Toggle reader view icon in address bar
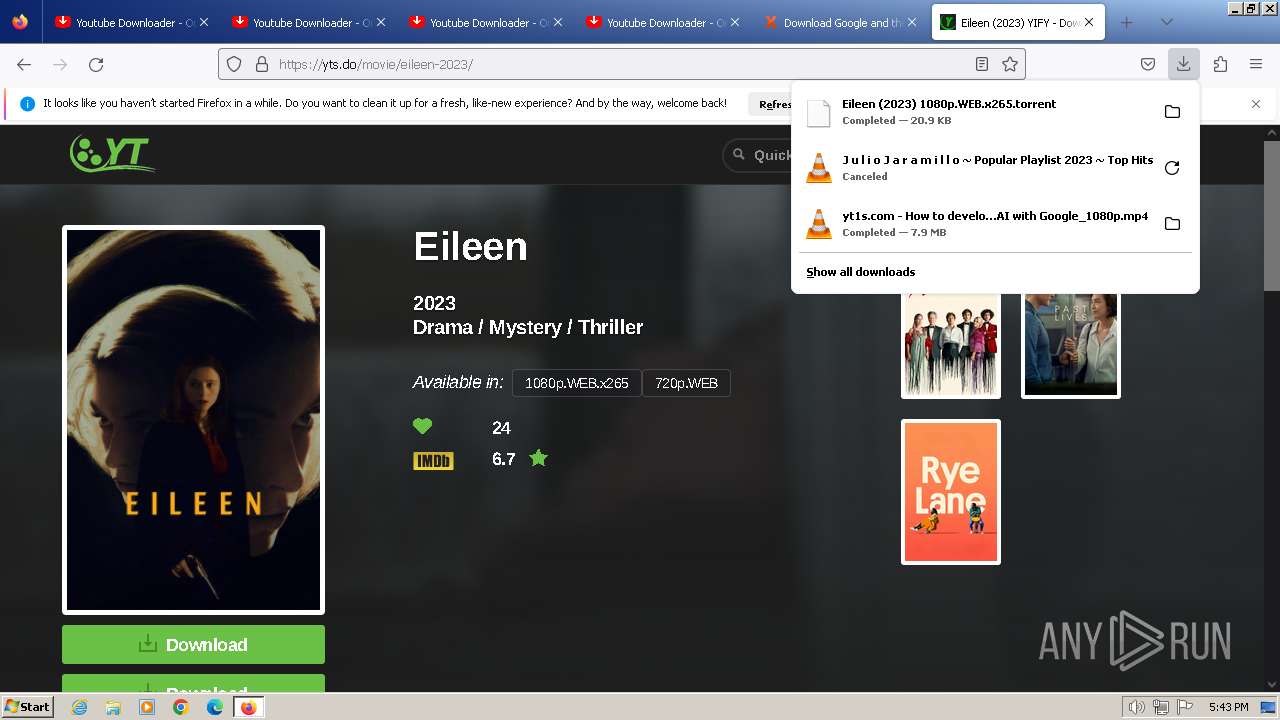Image resolution: width=1280 pixels, height=720 pixels. [982, 64]
